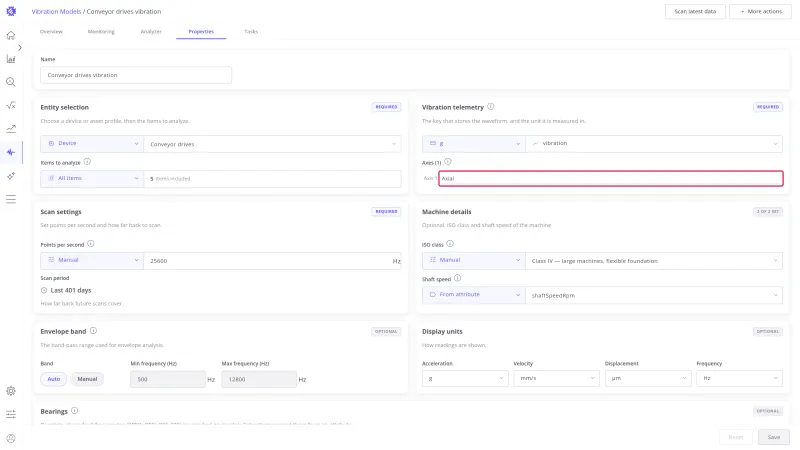Click Scan latest data button
This screenshot has width=800, height=450.
coord(695,11)
